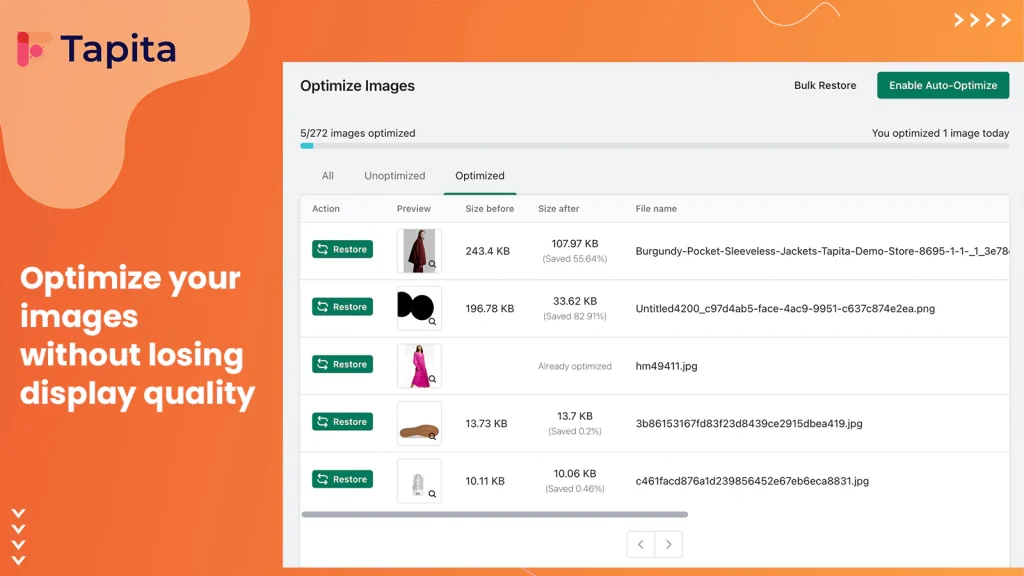Restore the Untitled4200 png image
Screen dimensions: 1024x576
click(342, 307)
